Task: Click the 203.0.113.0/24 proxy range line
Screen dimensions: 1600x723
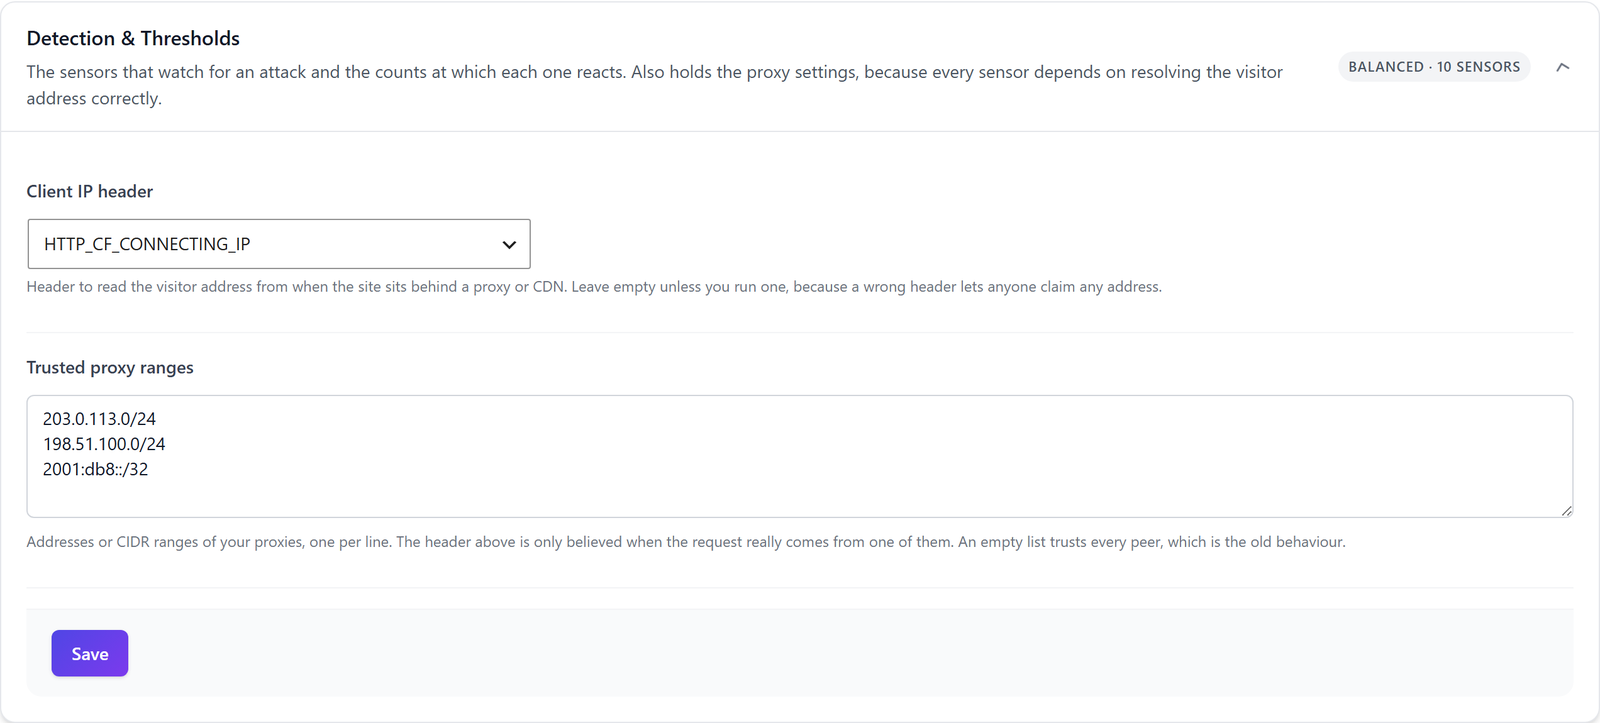Action: (99, 419)
